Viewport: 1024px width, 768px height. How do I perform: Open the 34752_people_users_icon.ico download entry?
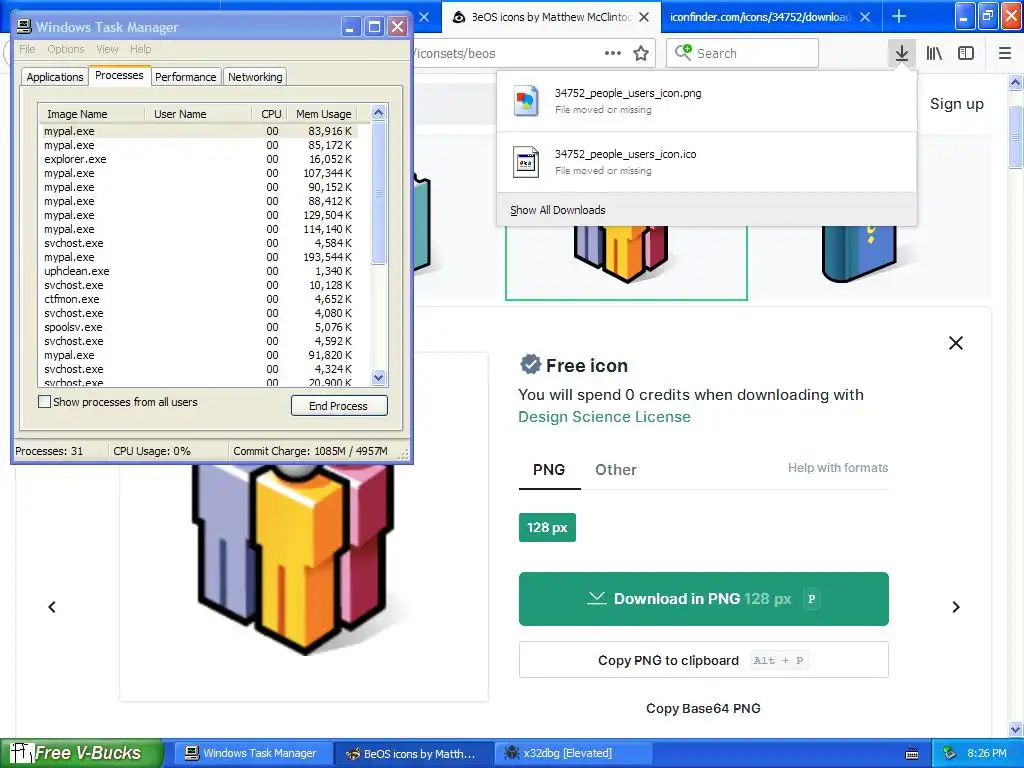[707, 162]
